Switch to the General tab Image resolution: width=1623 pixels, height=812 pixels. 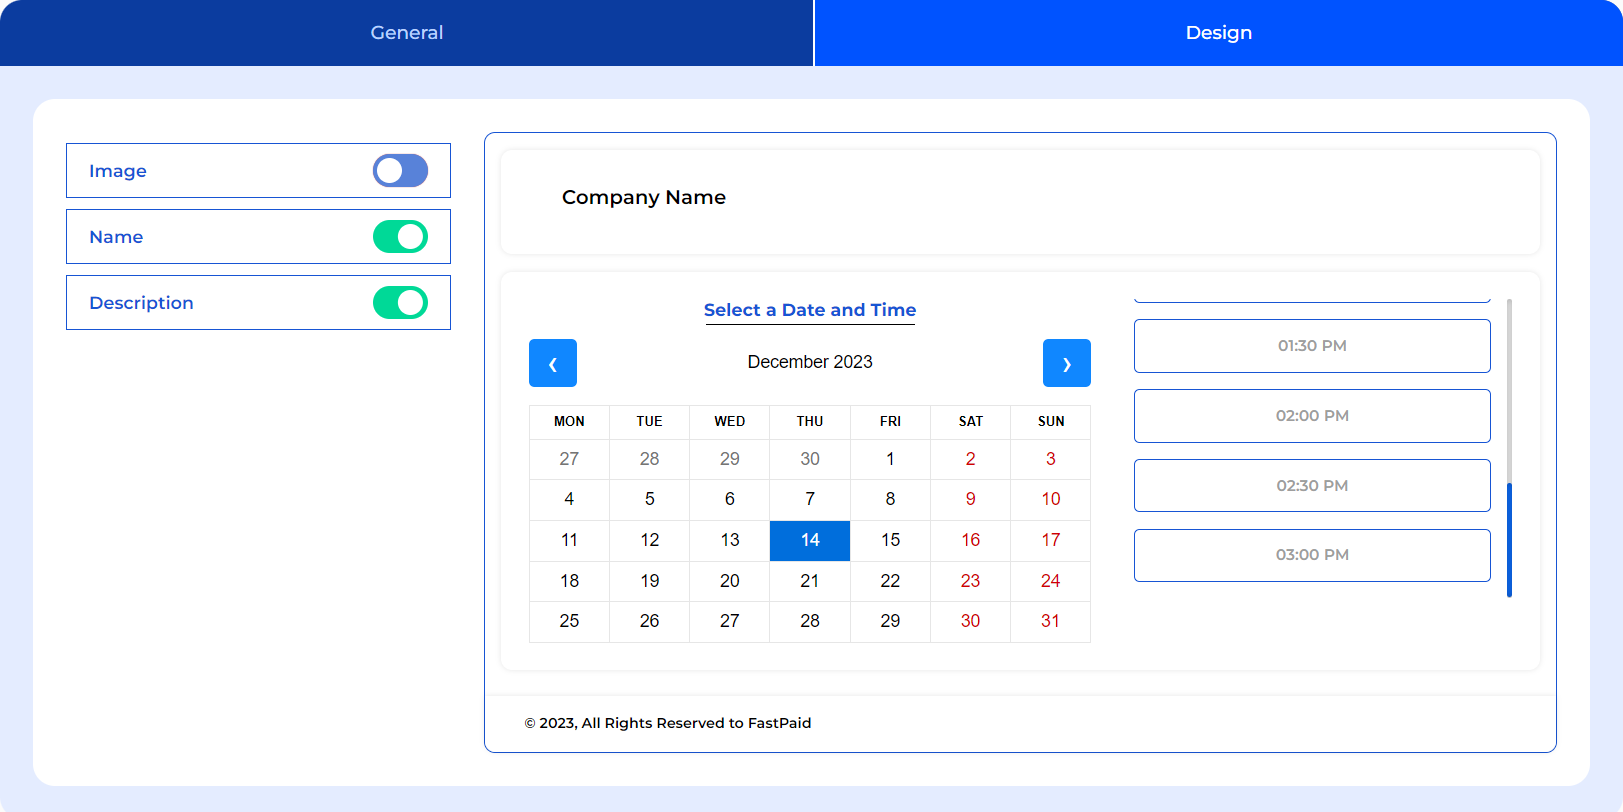406,33
